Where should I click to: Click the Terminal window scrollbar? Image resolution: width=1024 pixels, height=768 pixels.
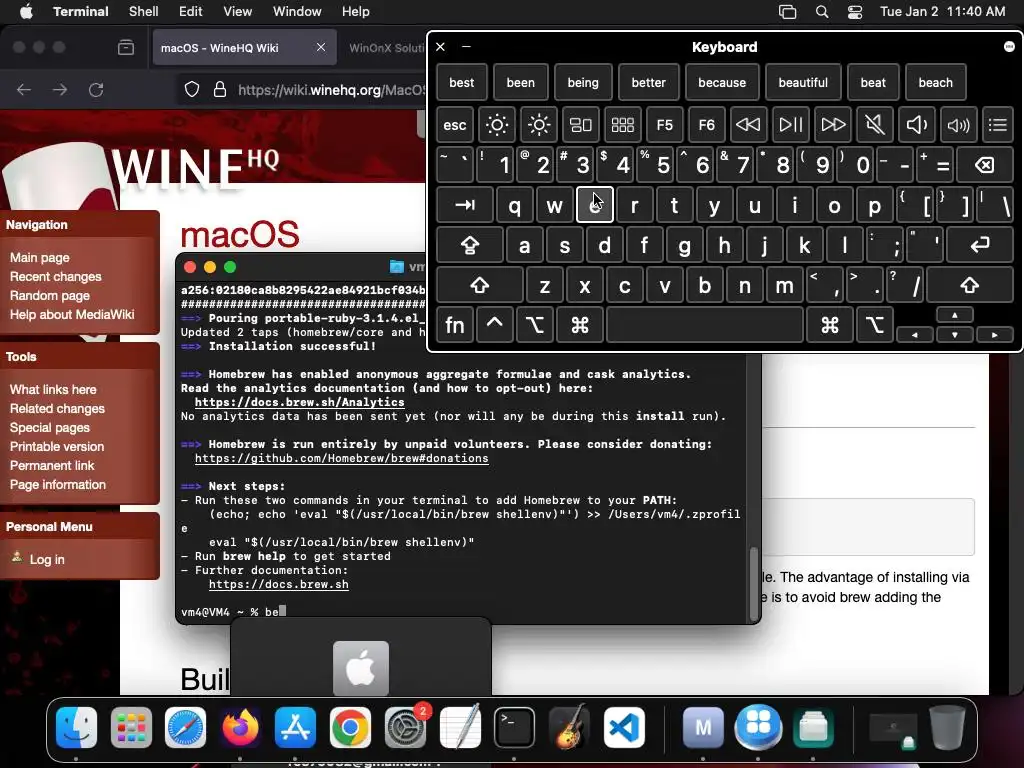pos(754,583)
